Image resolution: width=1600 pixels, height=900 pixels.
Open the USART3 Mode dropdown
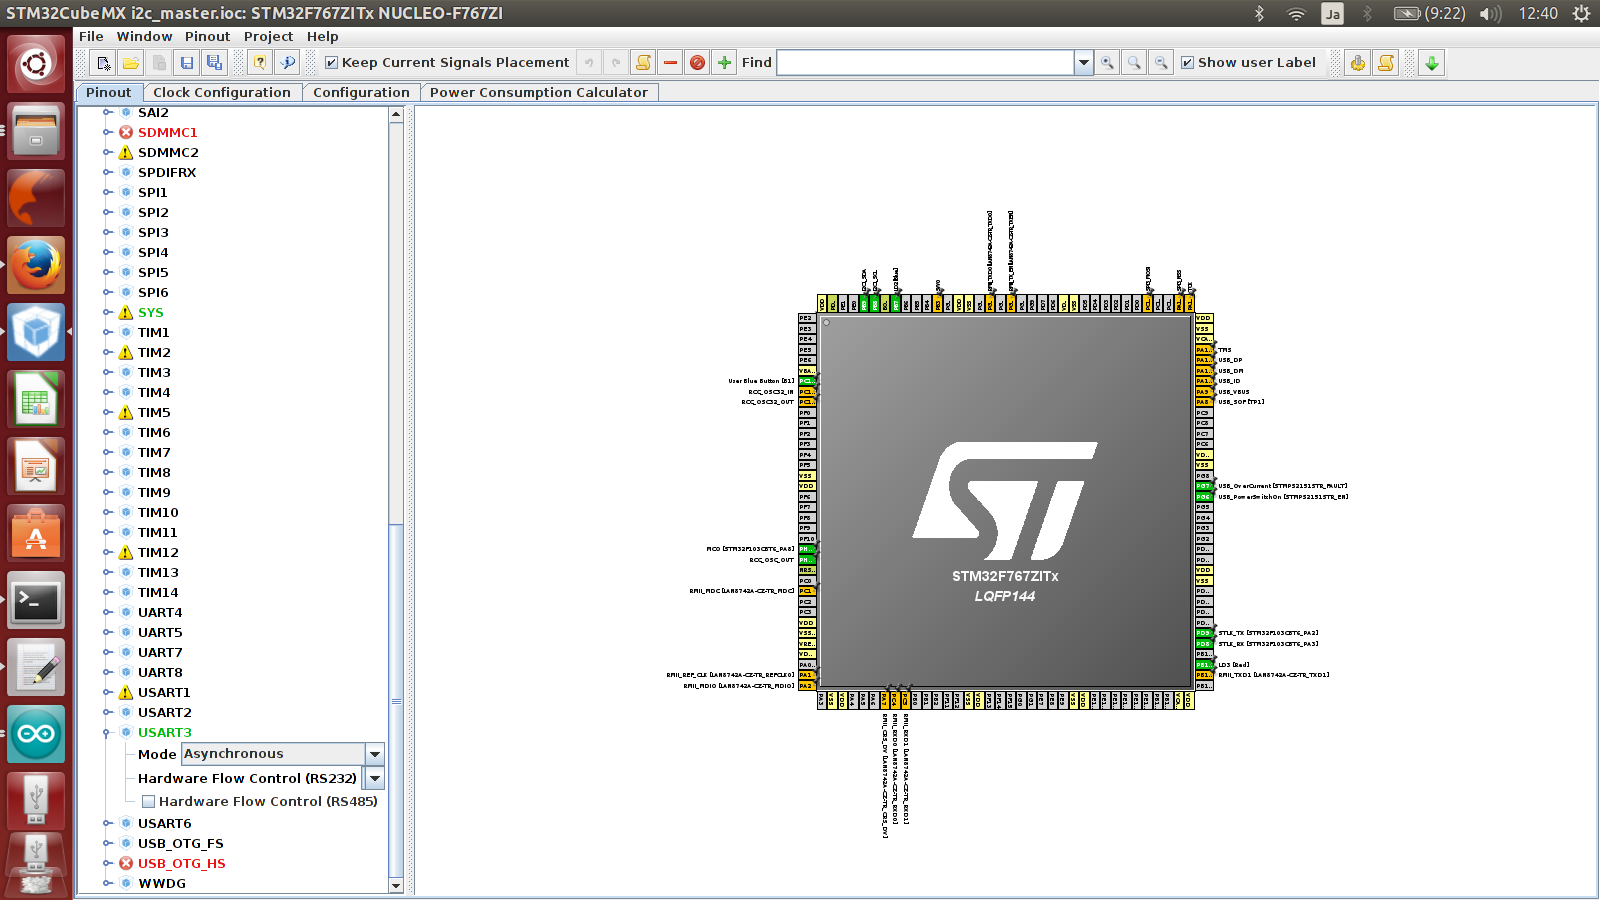coord(375,754)
